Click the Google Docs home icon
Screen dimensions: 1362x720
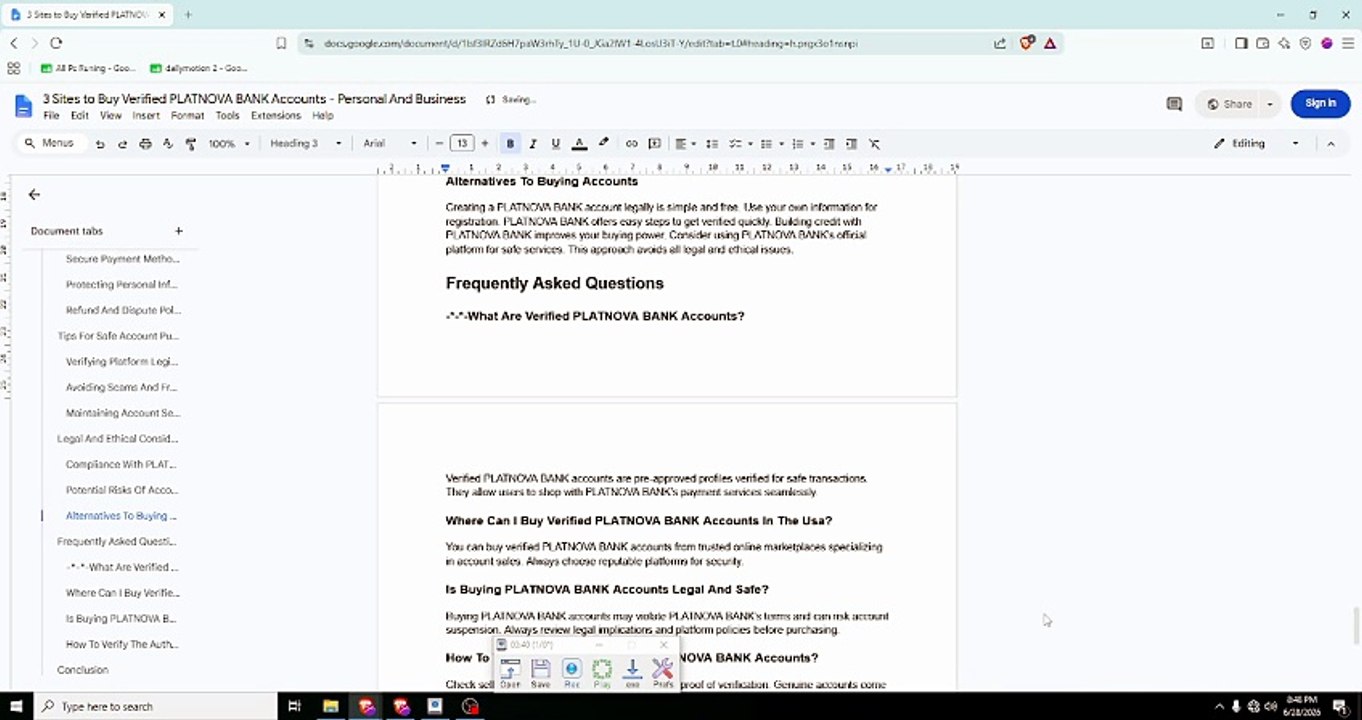click(22, 105)
